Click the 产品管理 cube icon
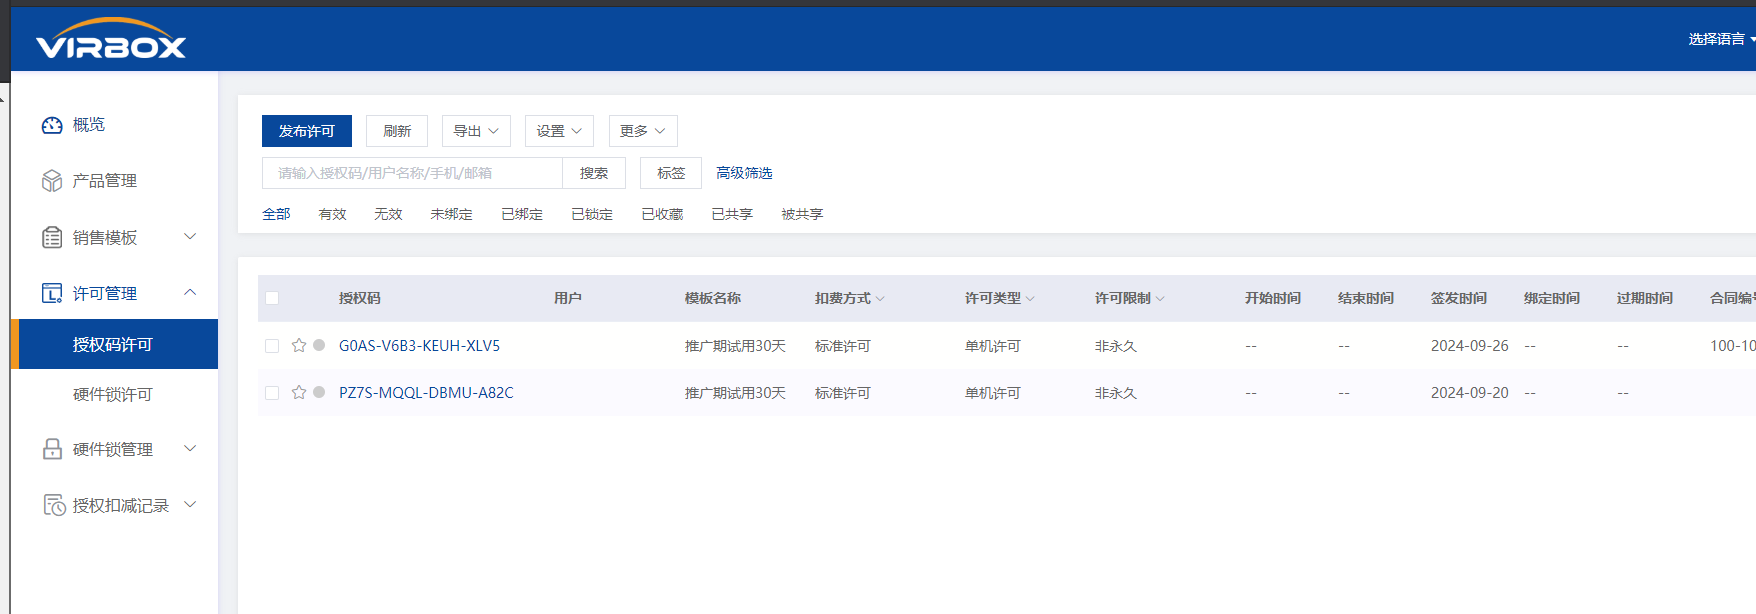The image size is (1756, 614). click(x=52, y=181)
